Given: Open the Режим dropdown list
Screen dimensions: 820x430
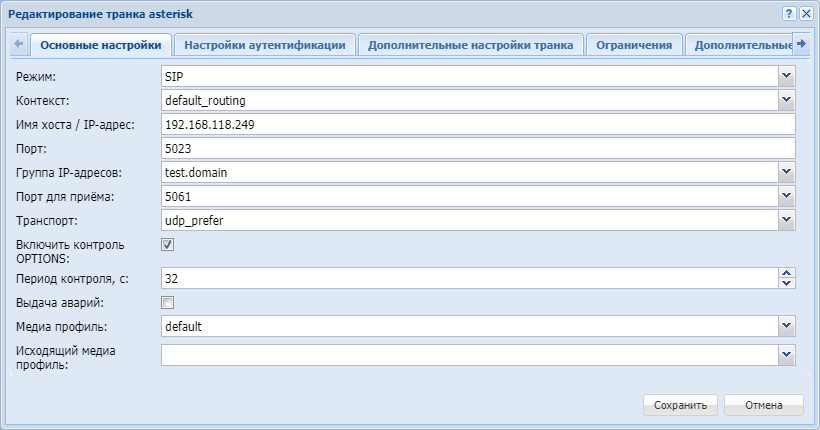Looking at the screenshot, I should click(786, 76).
